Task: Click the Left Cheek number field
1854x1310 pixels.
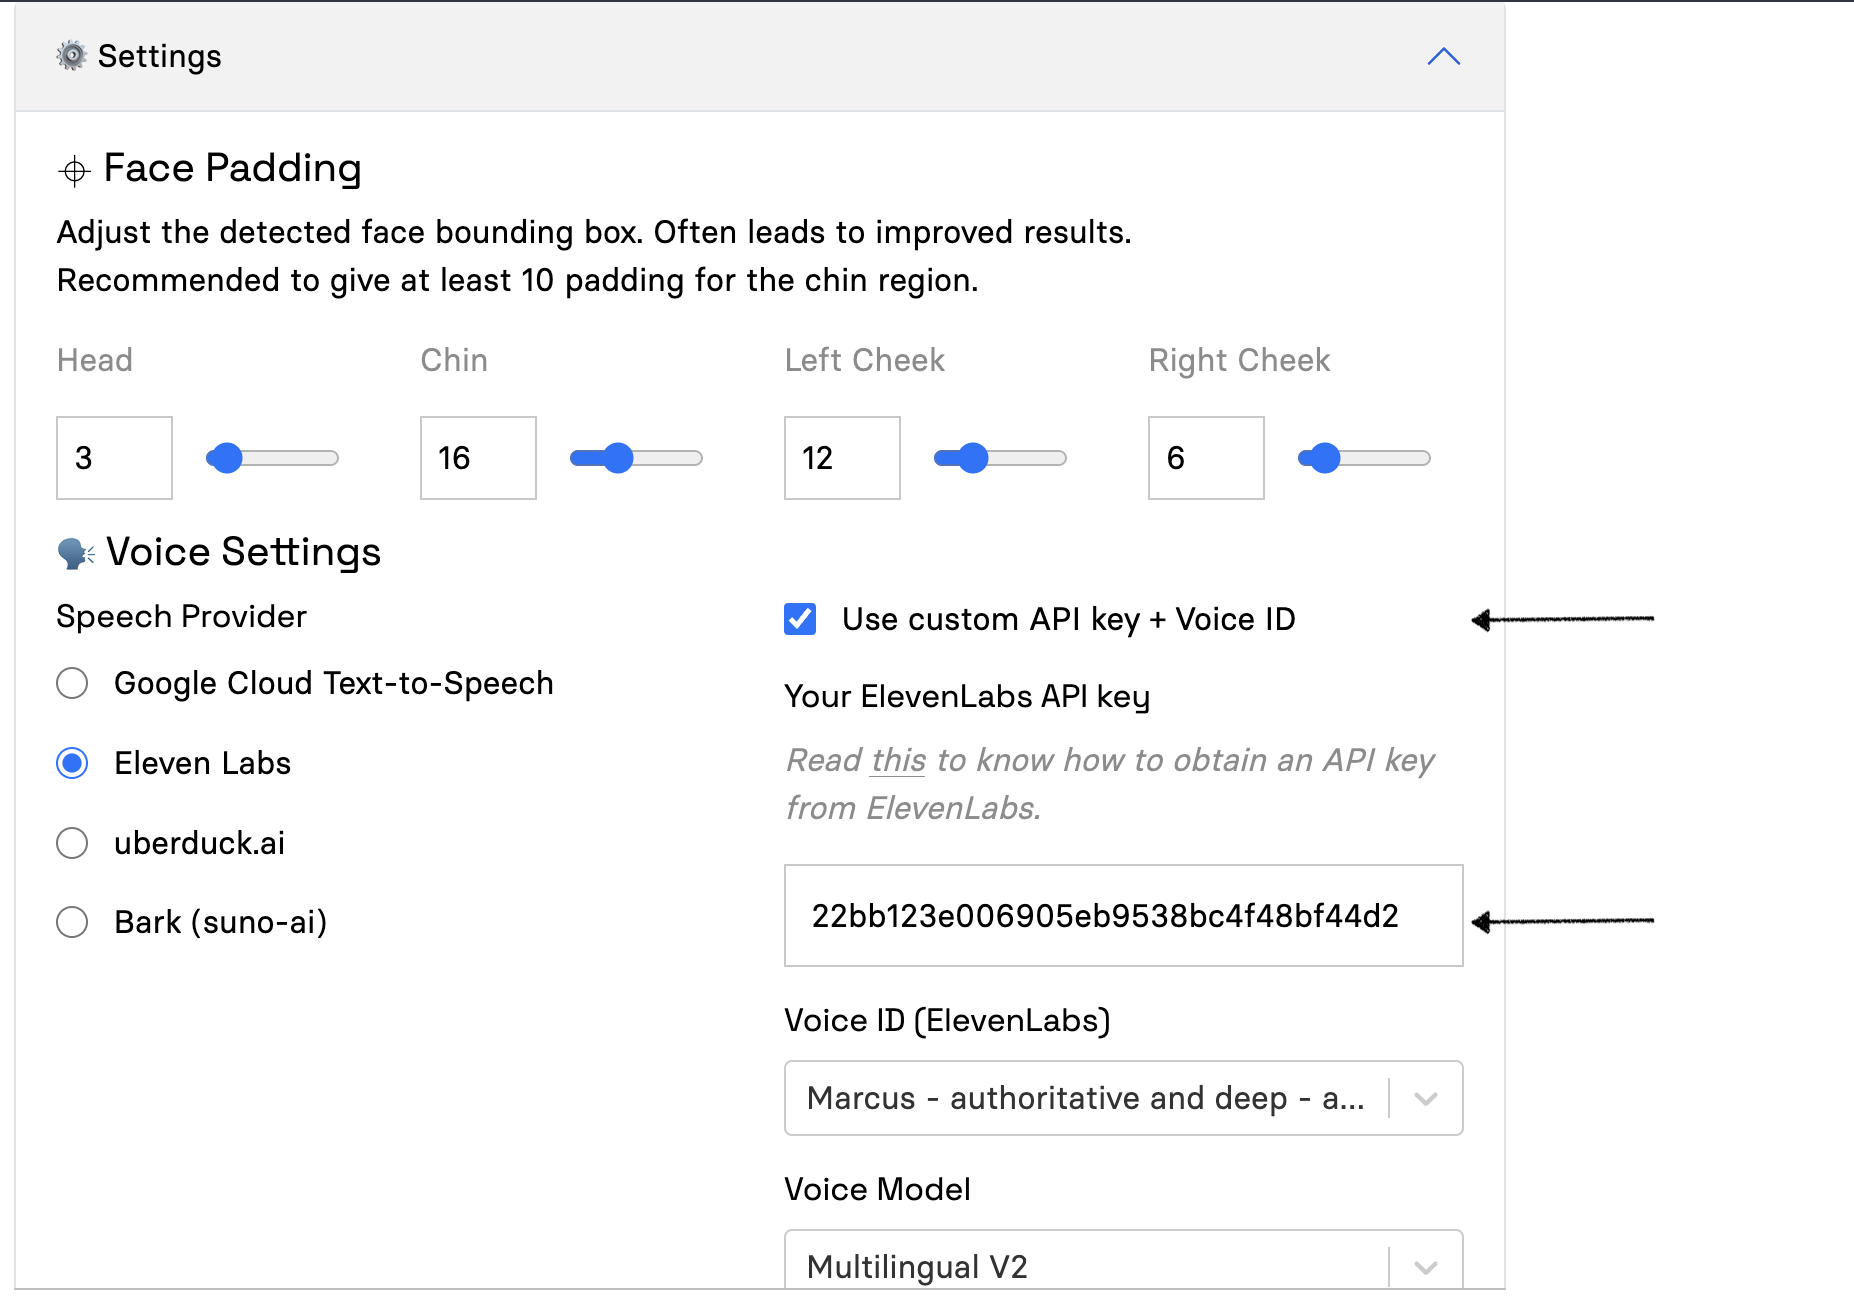Action: click(x=842, y=458)
